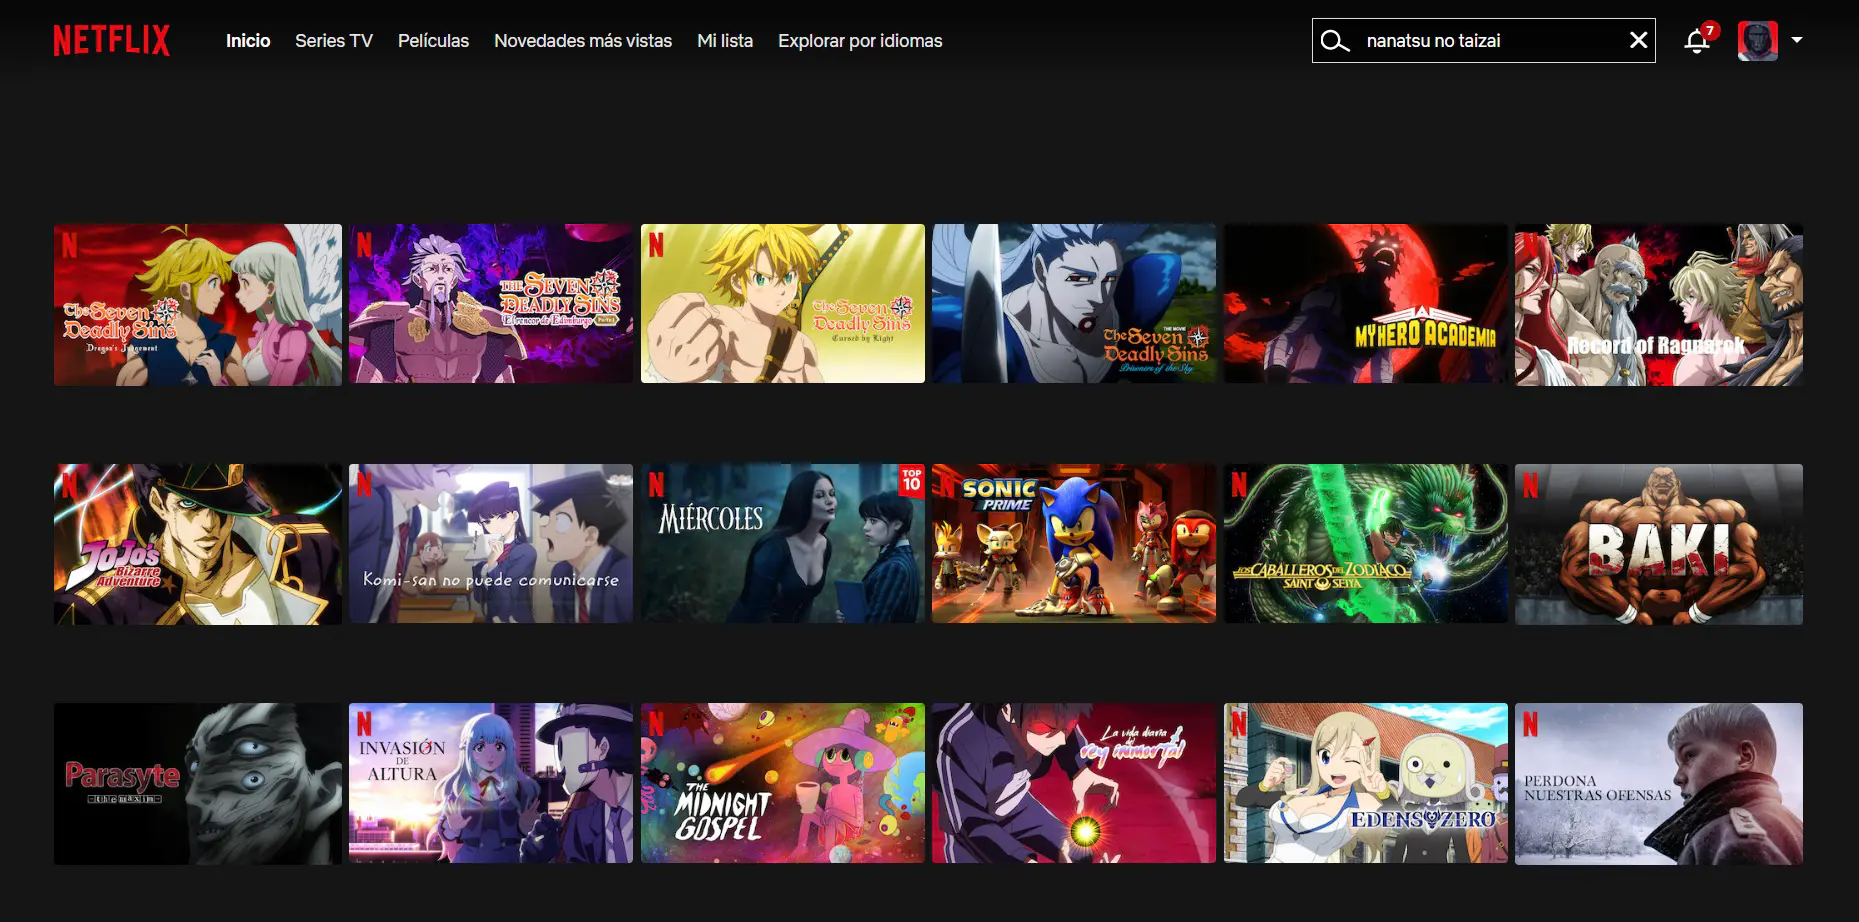Open Mi lista
Image resolution: width=1859 pixels, height=922 pixels.
725,41
